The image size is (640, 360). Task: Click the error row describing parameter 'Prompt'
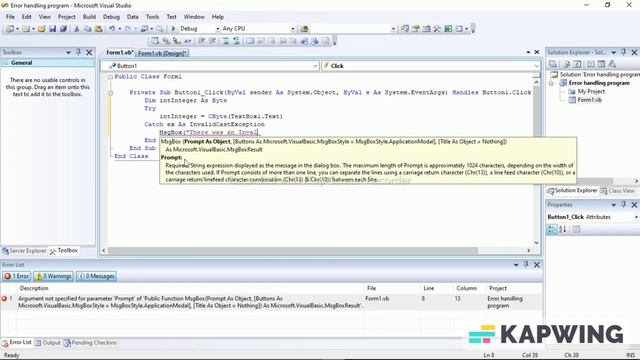(271, 302)
